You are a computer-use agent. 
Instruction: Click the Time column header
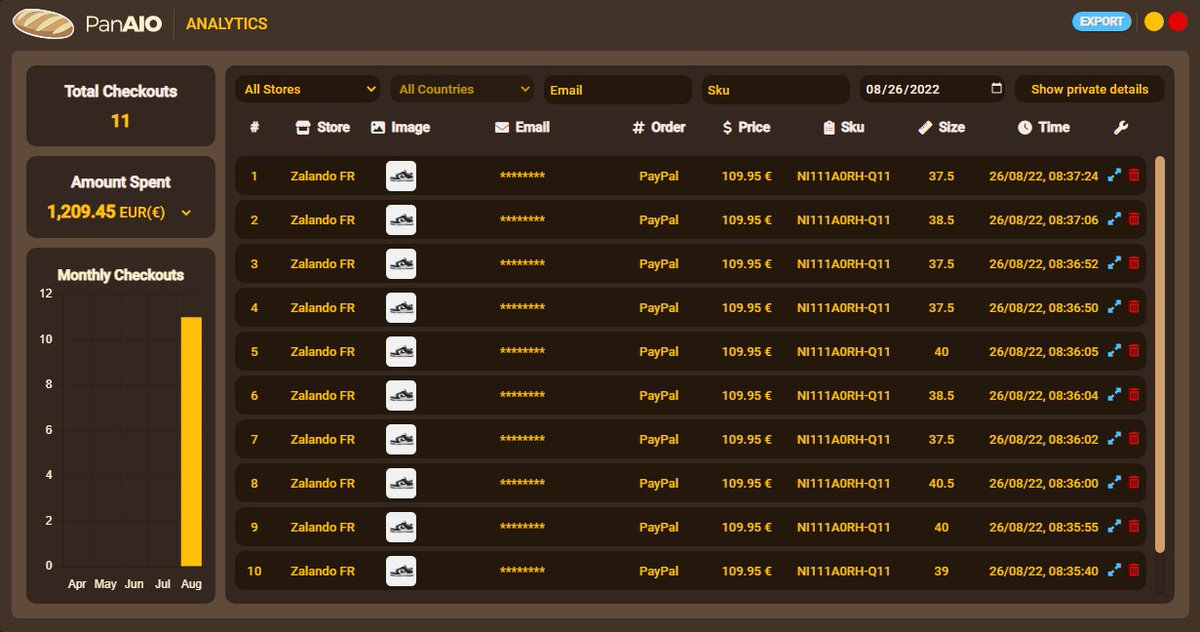point(1043,127)
